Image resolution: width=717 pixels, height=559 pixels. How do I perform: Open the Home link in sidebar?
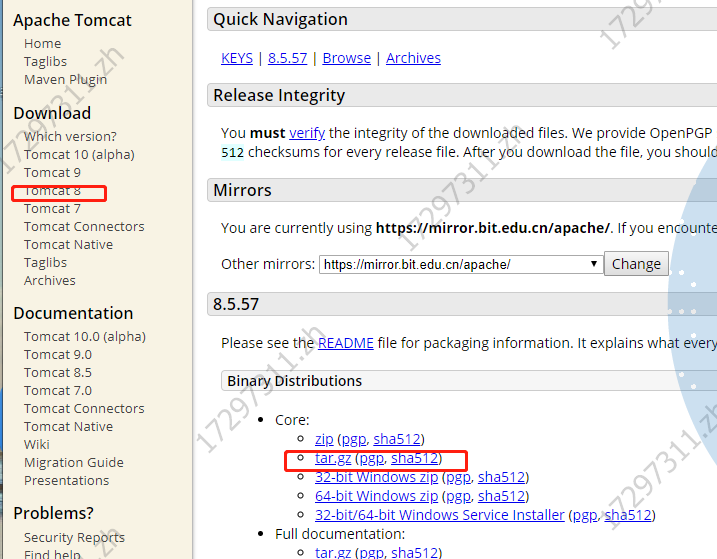pyautogui.click(x=43, y=43)
